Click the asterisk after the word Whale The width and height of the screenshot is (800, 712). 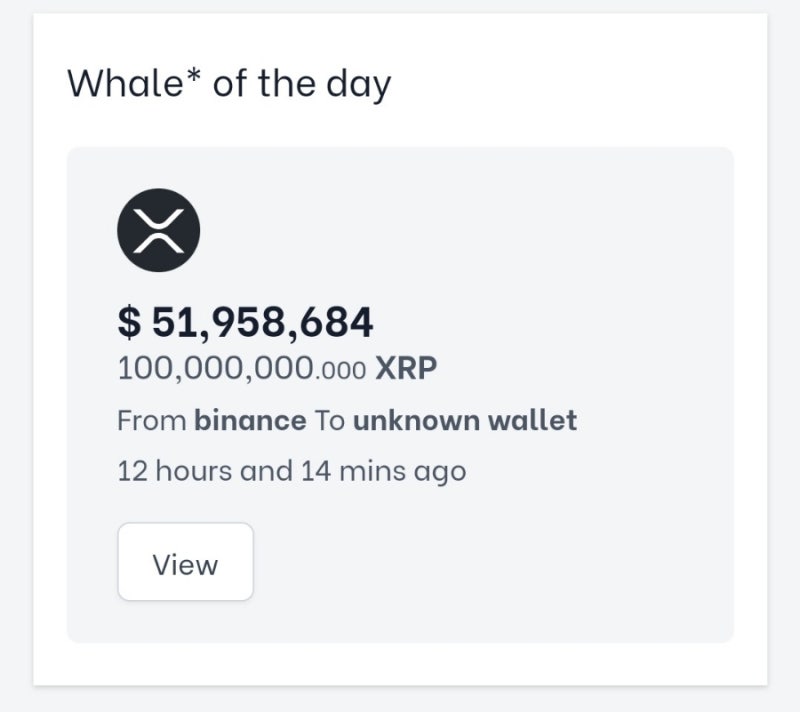point(193,78)
